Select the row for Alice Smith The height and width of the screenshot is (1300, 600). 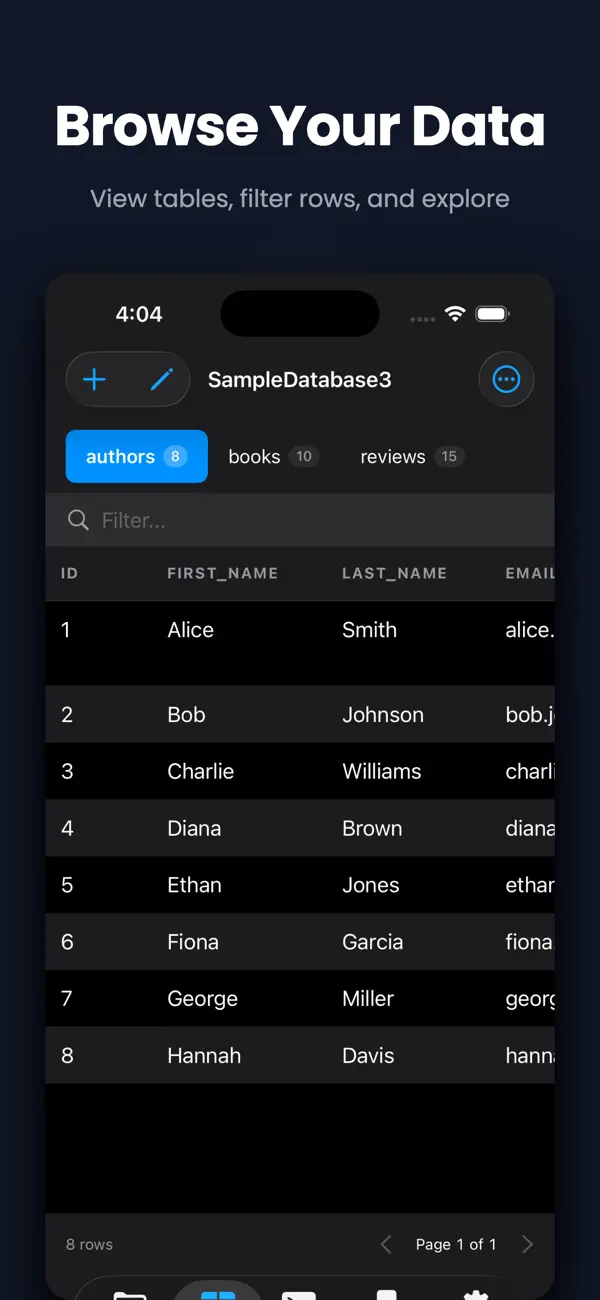coord(300,630)
